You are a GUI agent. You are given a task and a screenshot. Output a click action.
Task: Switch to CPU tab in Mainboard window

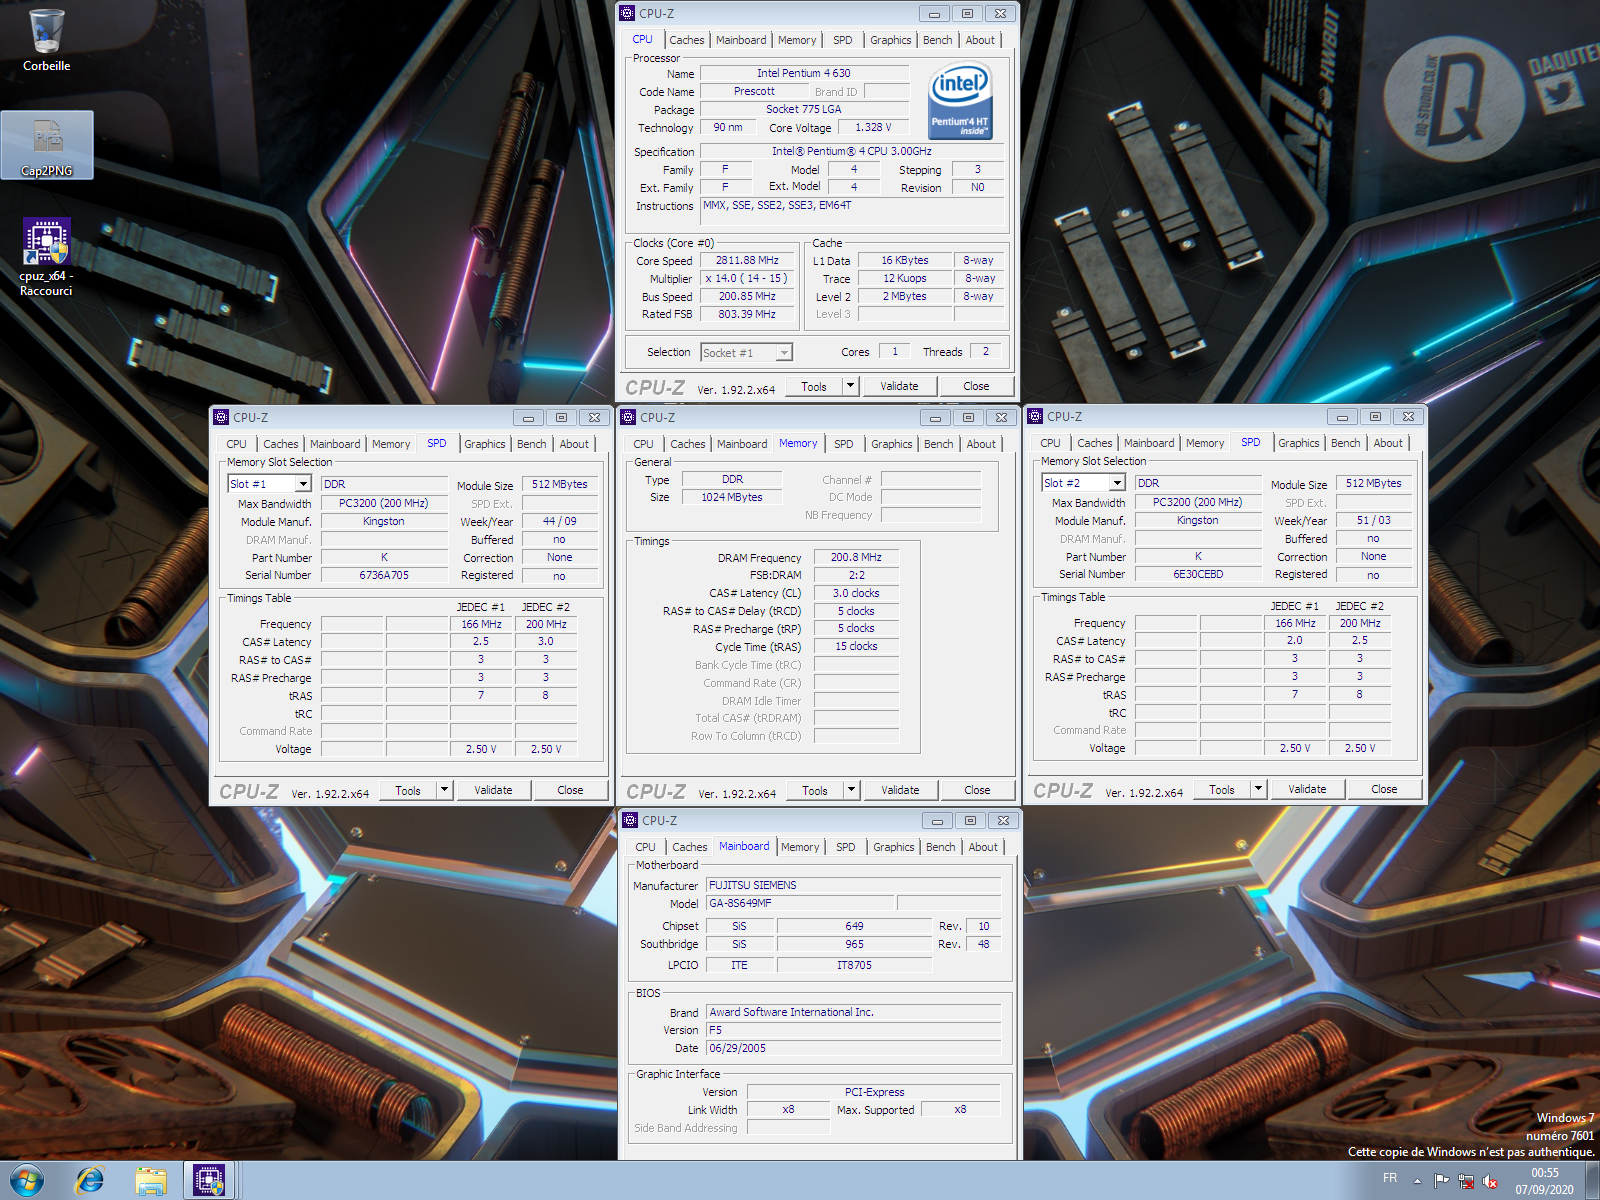coord(646,847)
